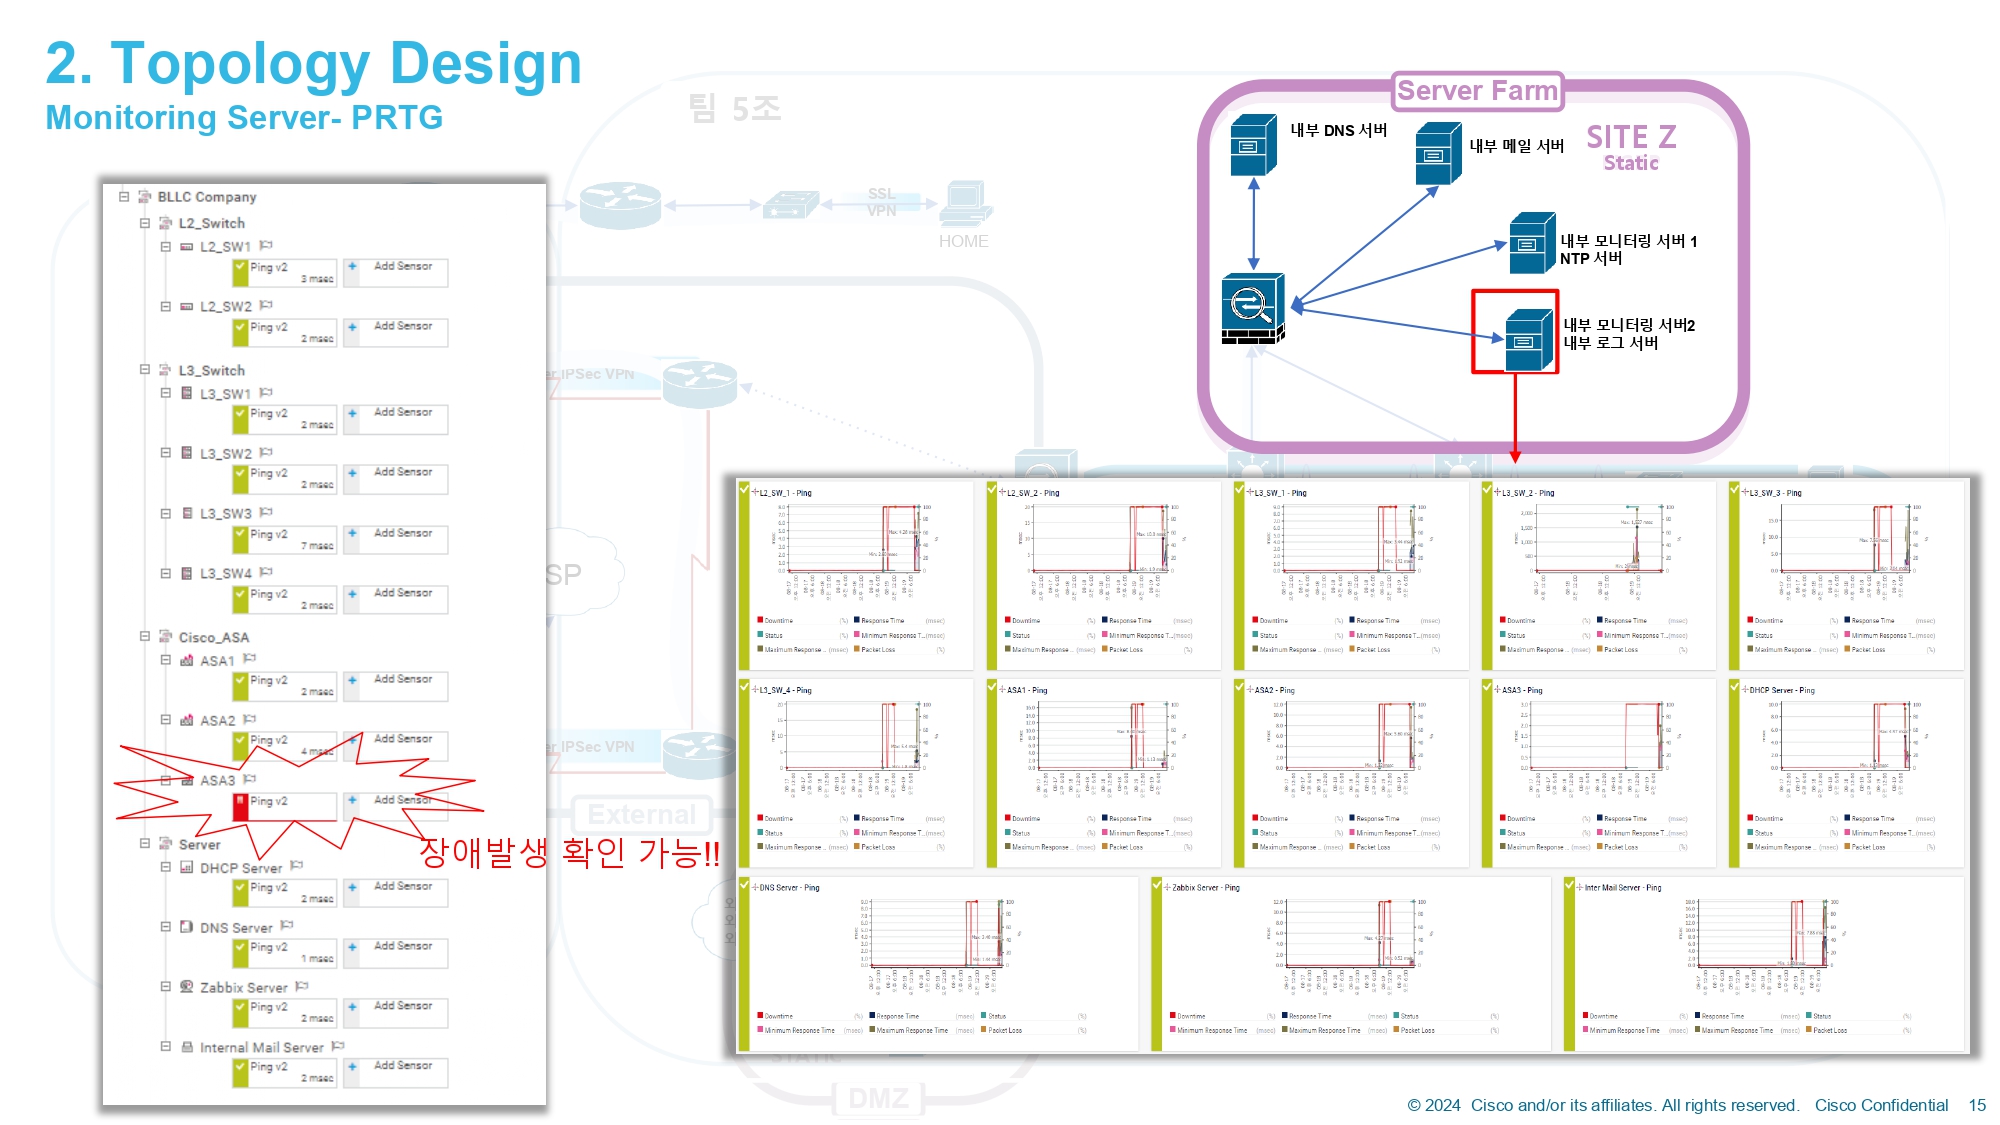The height and width of the screenshot is (1125, 2000).
Task: Collapse the DHCP Server device node
Action: 166,867
